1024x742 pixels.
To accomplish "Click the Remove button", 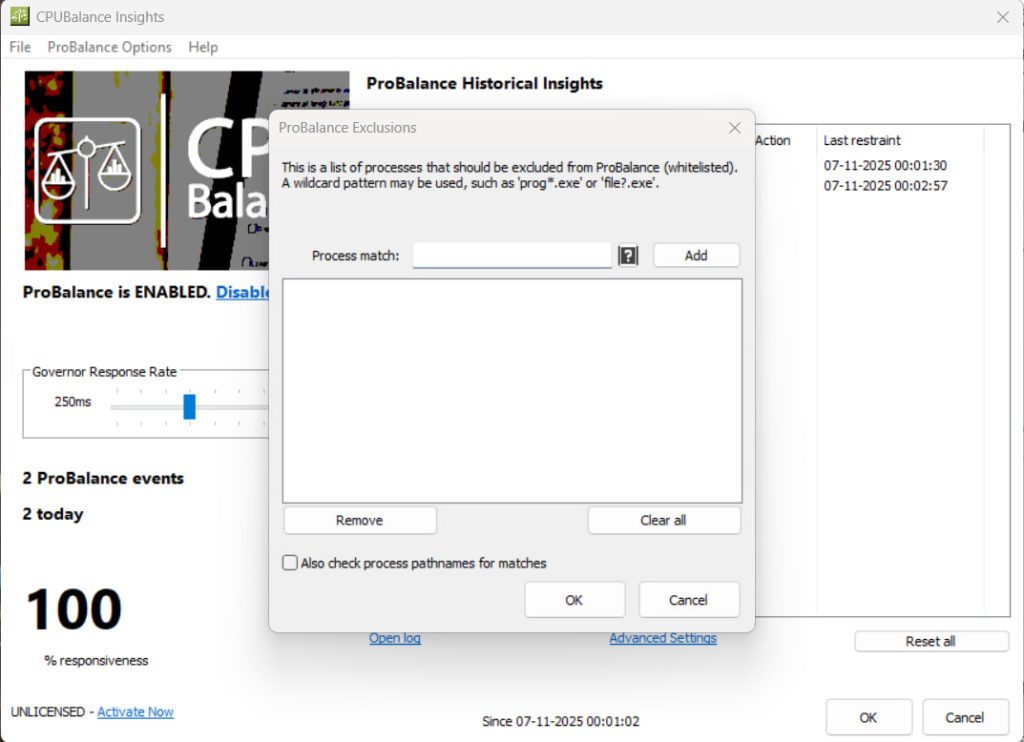I will [x=359, y=521].
